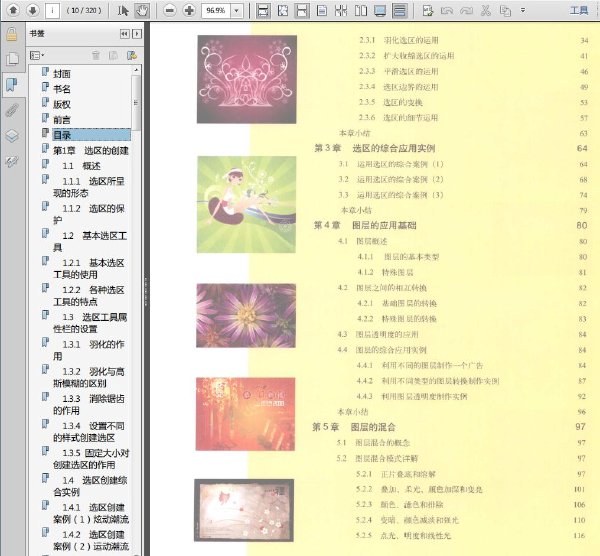This screenshot has width=600, height=556.
Task: Open bookmark 1.1 概述
Action: (81, 166)
